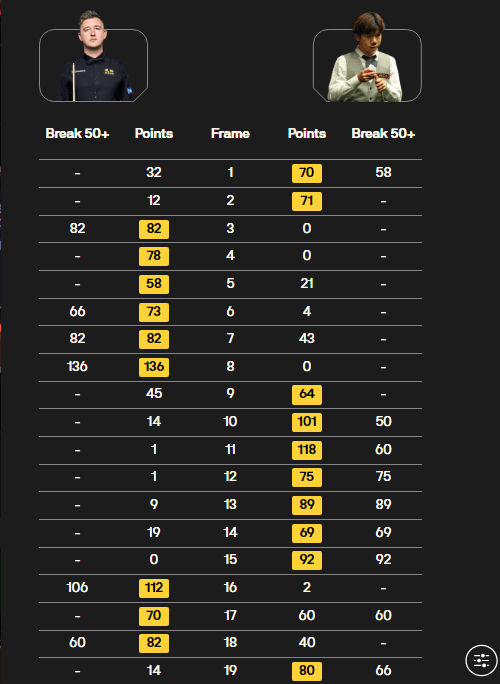Click the left player's photo
This screenshot has height=684, width=500.
pos(93,58)
